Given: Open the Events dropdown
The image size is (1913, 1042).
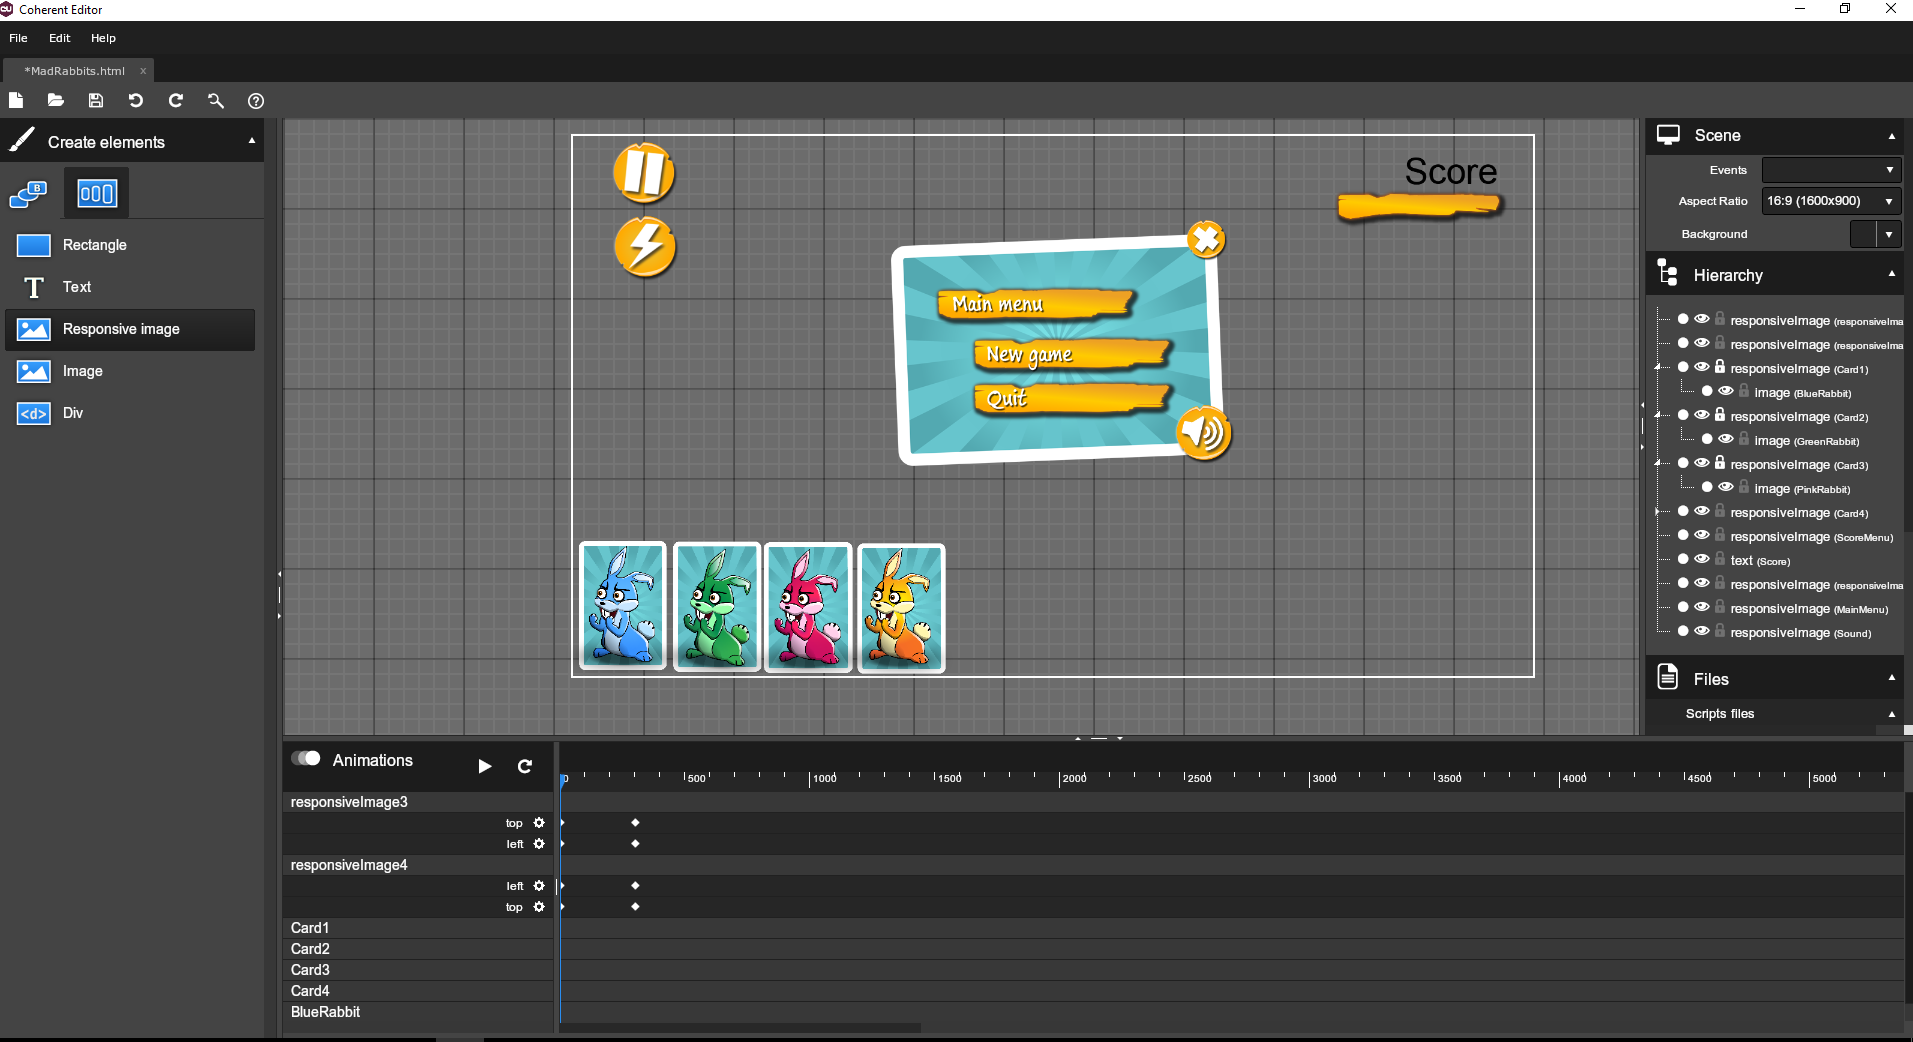Looking at the screenshot, I should click(x=1830, y=170).
